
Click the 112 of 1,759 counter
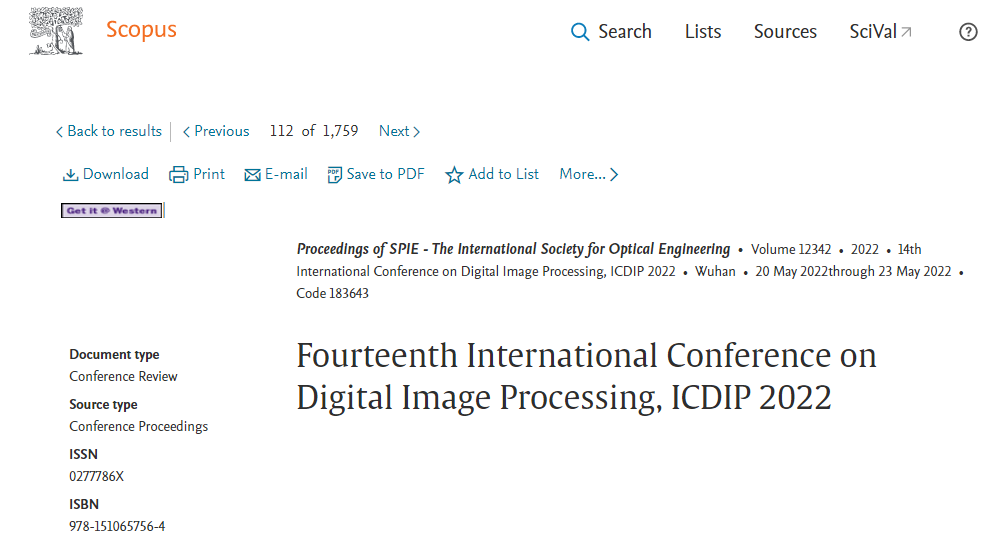pos(313,131)
